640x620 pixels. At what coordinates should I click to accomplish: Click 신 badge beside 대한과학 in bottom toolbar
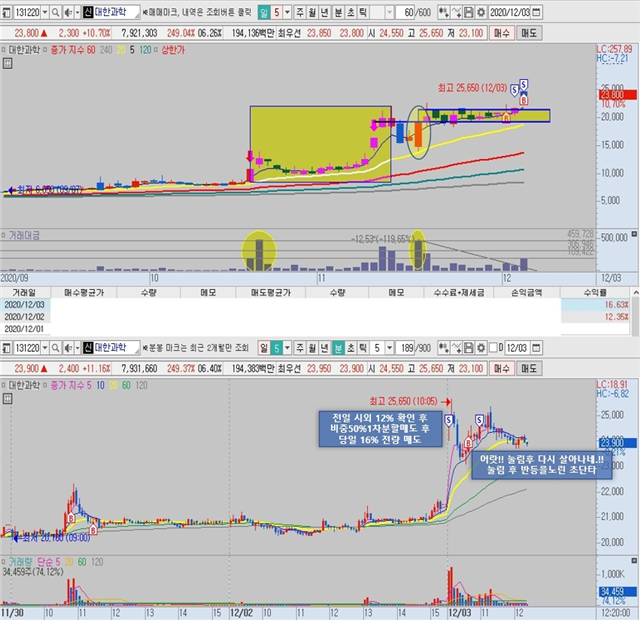tap(88, 348)
